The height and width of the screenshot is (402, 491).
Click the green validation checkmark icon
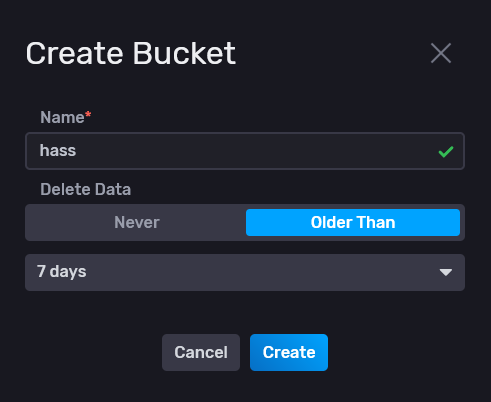point(446,152)
